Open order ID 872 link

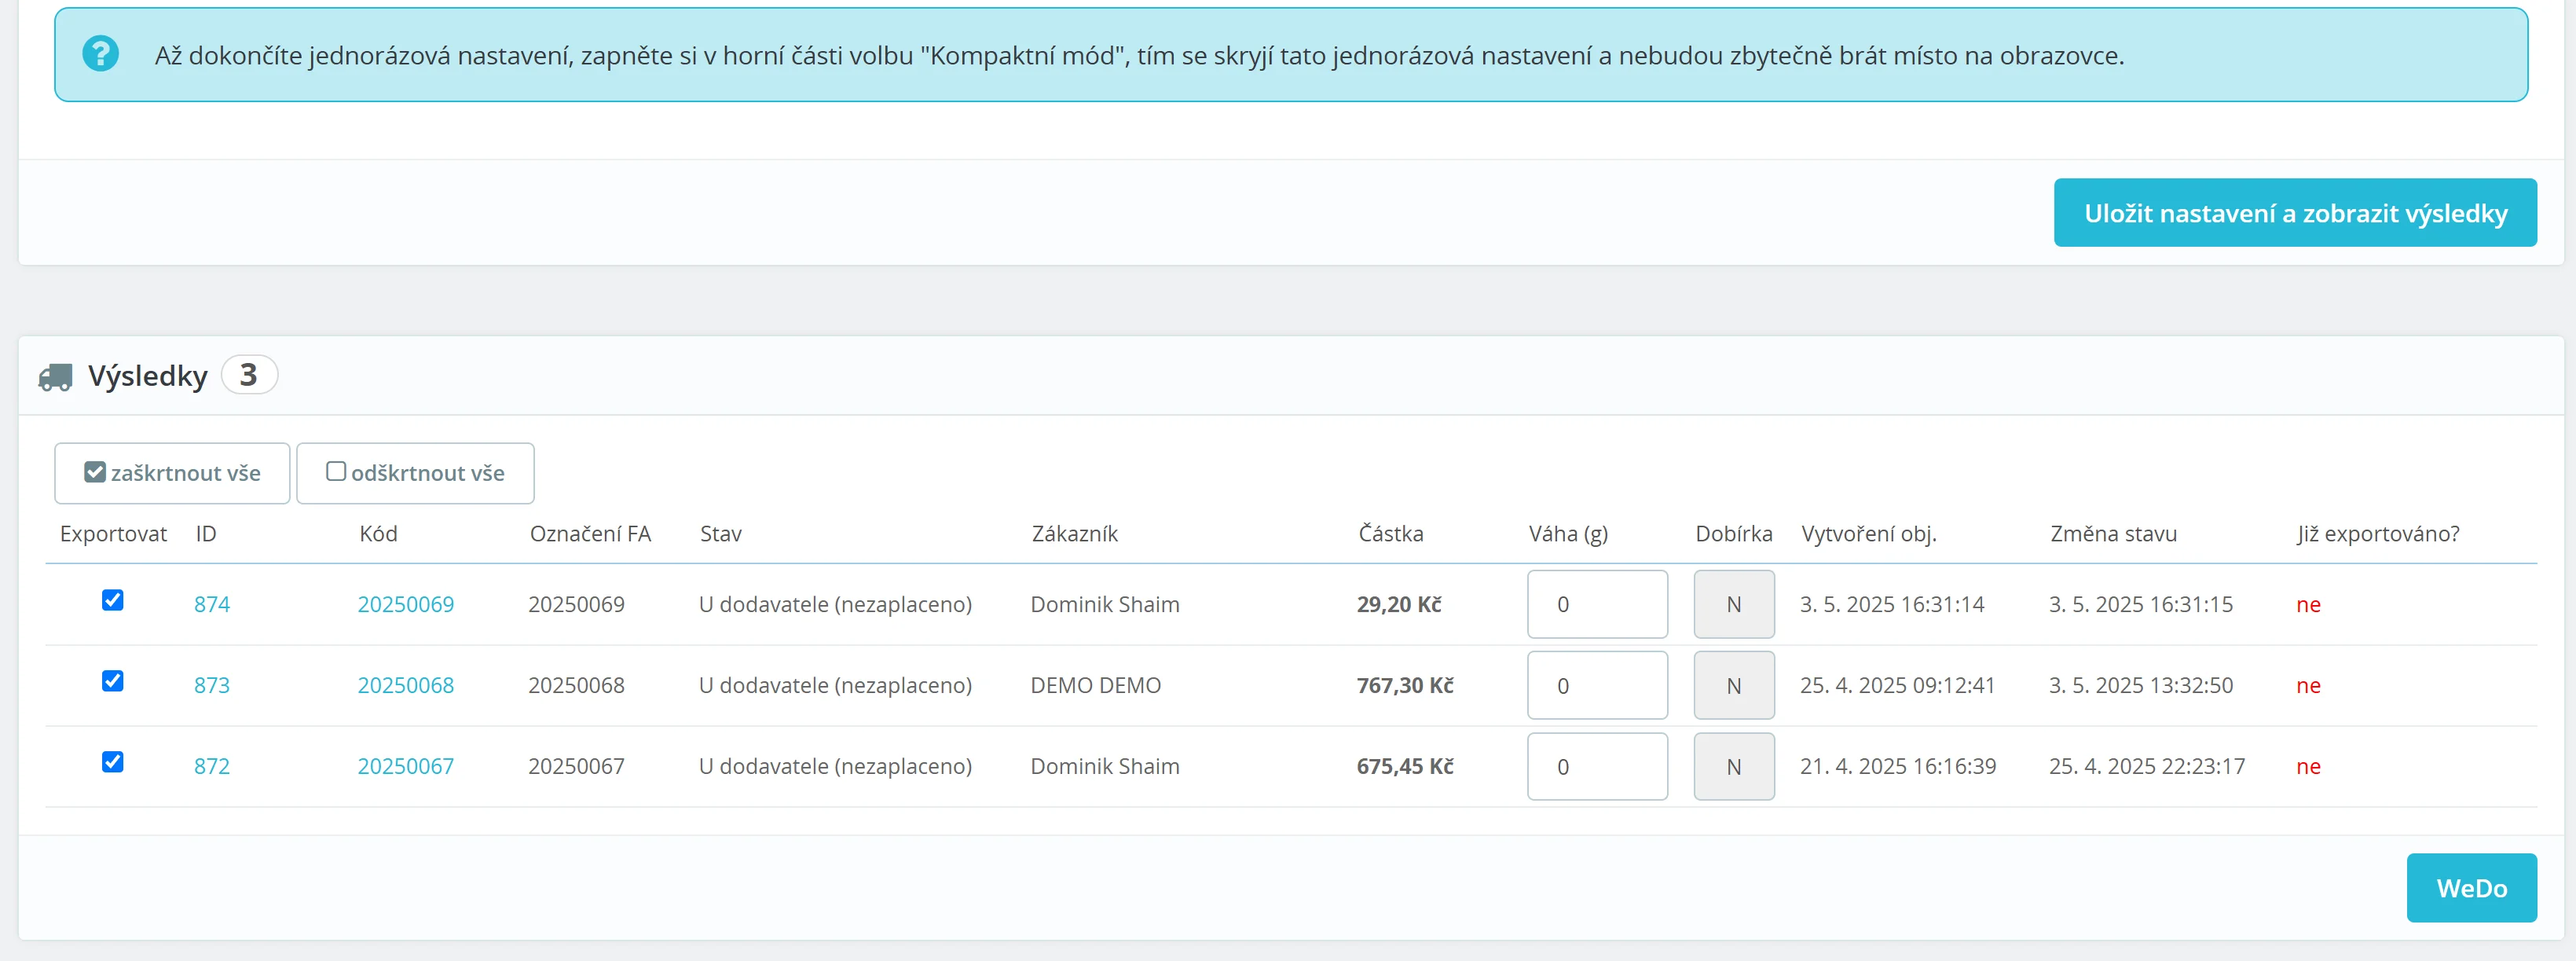[212, 766]
